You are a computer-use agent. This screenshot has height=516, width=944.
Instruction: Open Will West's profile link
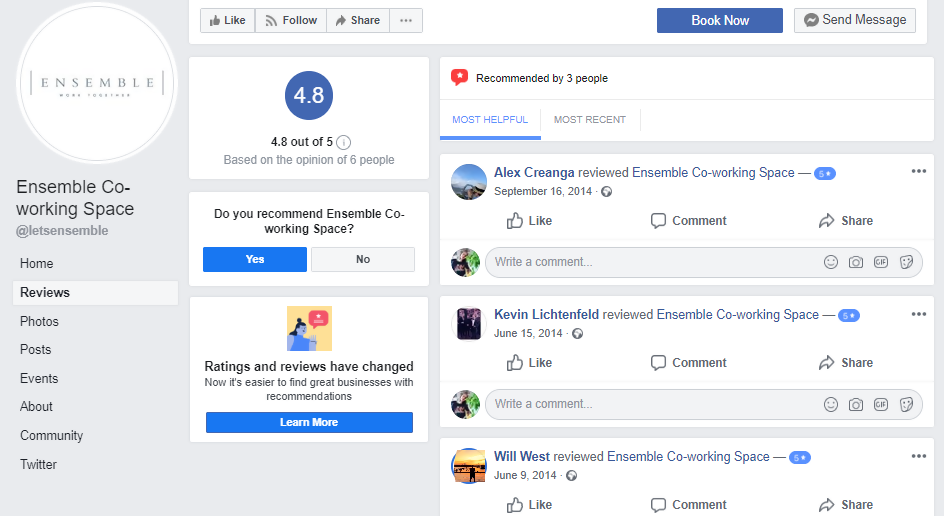coord(521,457)
